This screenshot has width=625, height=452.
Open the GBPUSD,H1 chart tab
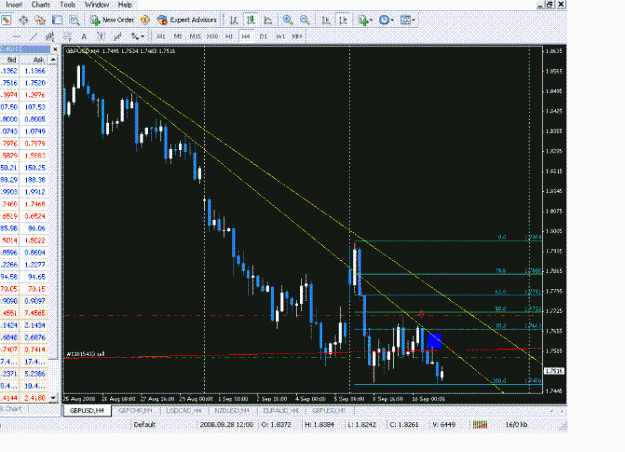pos(328,411)
